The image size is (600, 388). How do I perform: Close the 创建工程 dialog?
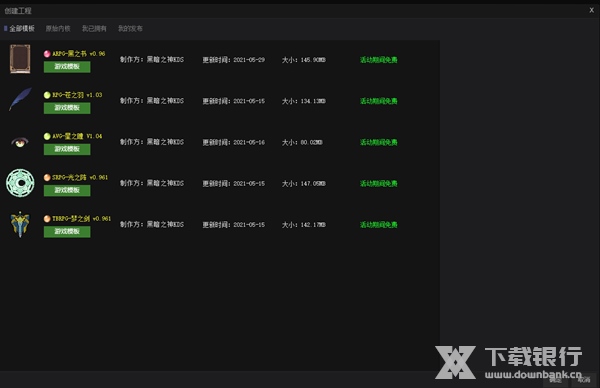click(592, 10)
